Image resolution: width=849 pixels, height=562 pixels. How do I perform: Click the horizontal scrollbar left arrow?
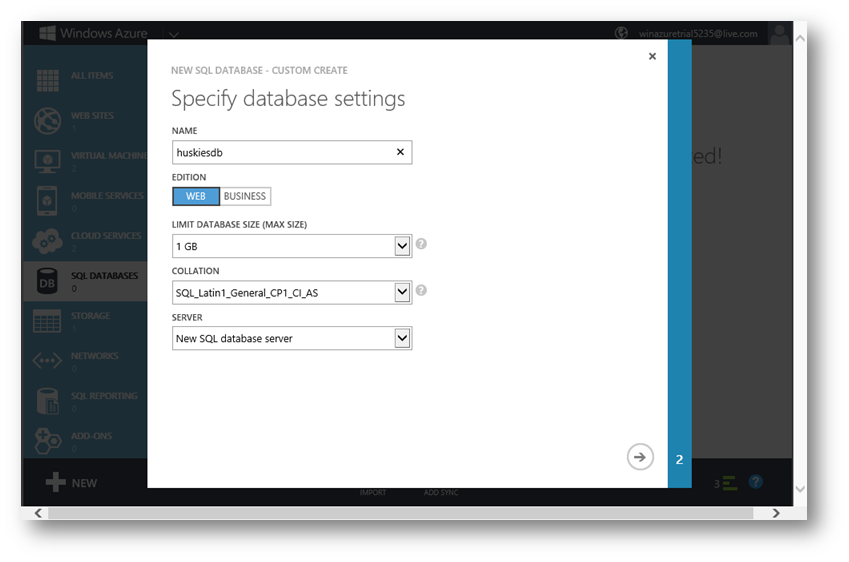click(38, 513)
